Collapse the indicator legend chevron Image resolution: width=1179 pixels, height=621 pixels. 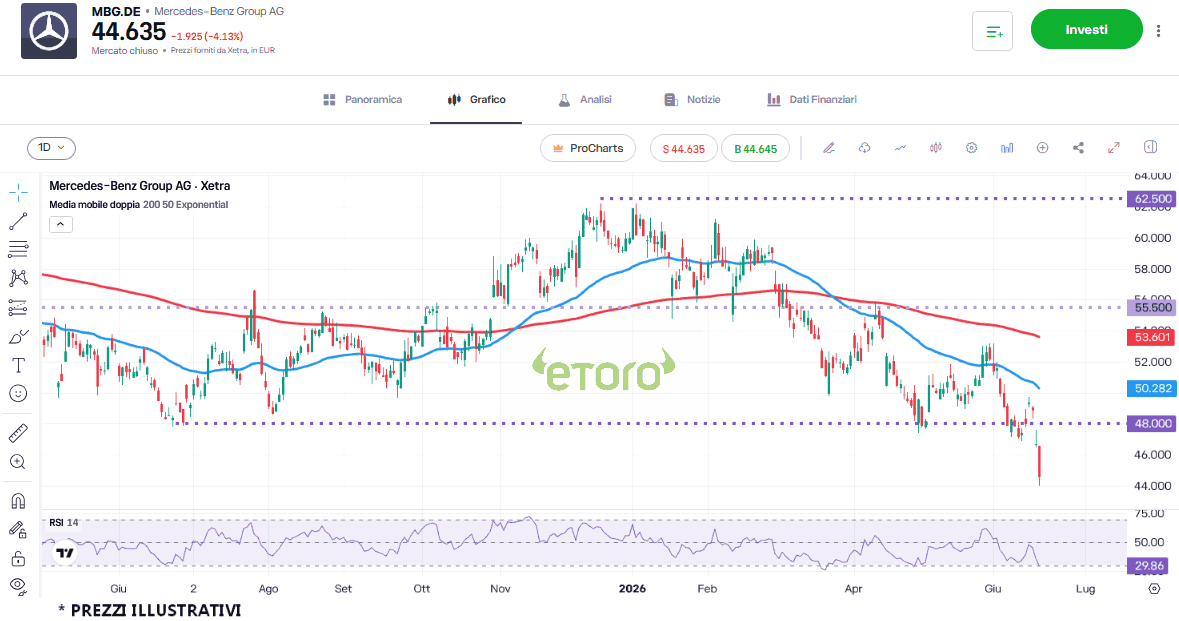point(61,224)
